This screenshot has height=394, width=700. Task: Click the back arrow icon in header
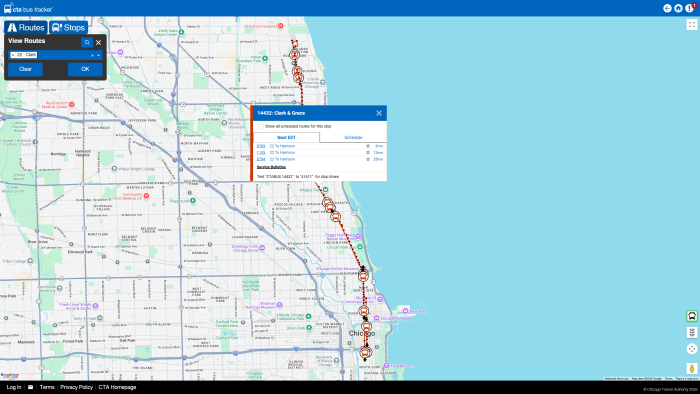667,8
